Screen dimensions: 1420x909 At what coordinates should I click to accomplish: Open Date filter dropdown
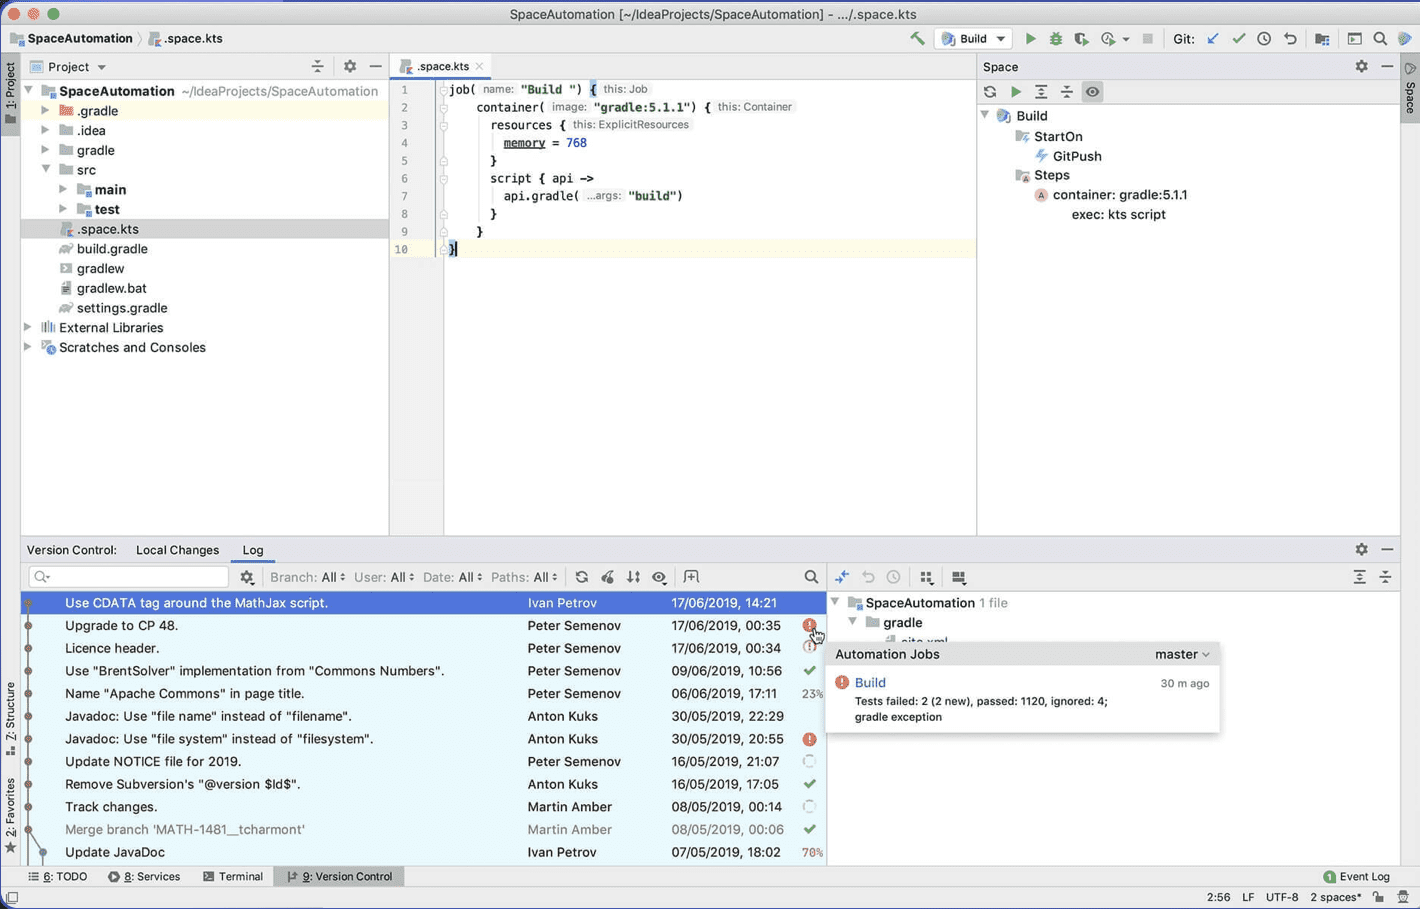click(452, 577)
